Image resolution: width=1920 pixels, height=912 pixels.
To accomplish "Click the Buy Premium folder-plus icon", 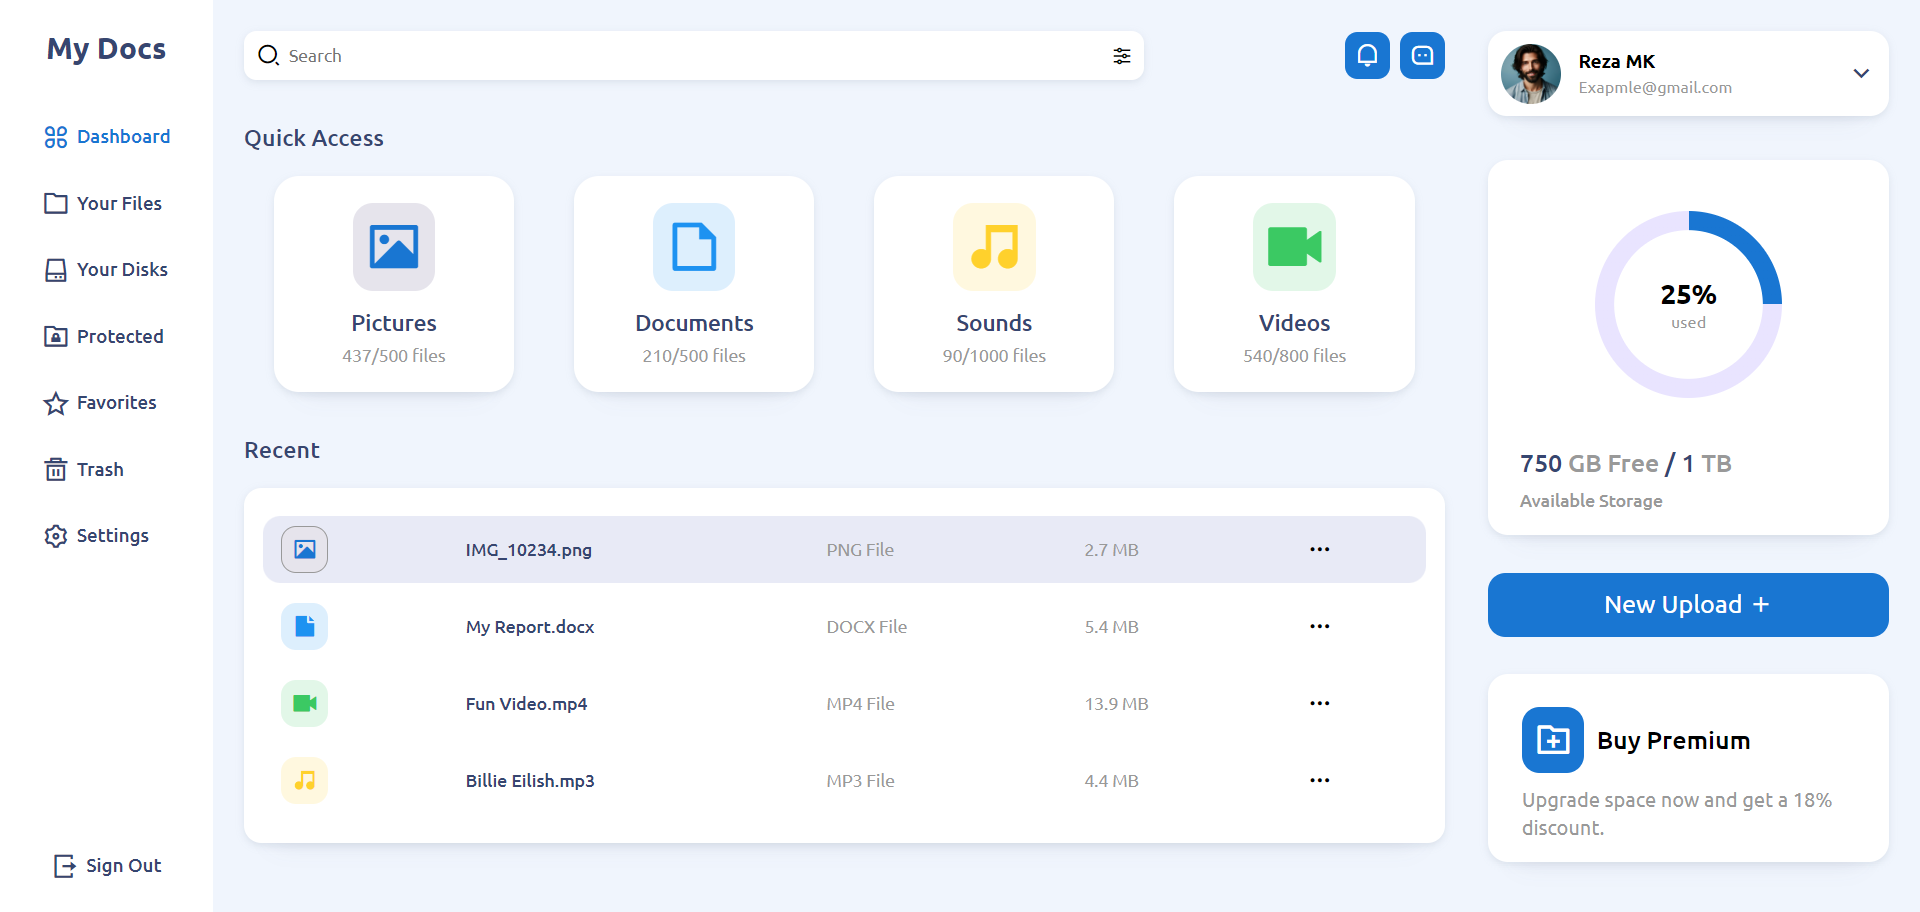I will (x=1553, y=740).
